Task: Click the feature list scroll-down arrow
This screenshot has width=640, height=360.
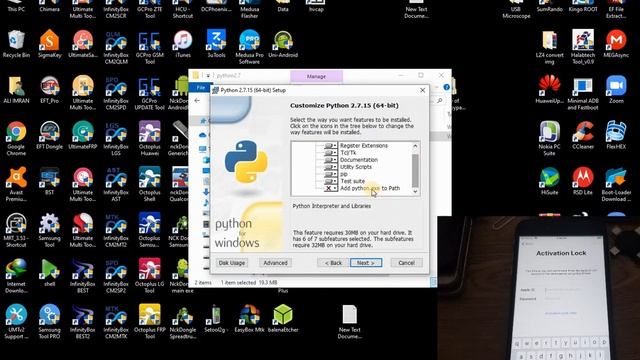Action: pyautogui.click(x=416, y=191)
